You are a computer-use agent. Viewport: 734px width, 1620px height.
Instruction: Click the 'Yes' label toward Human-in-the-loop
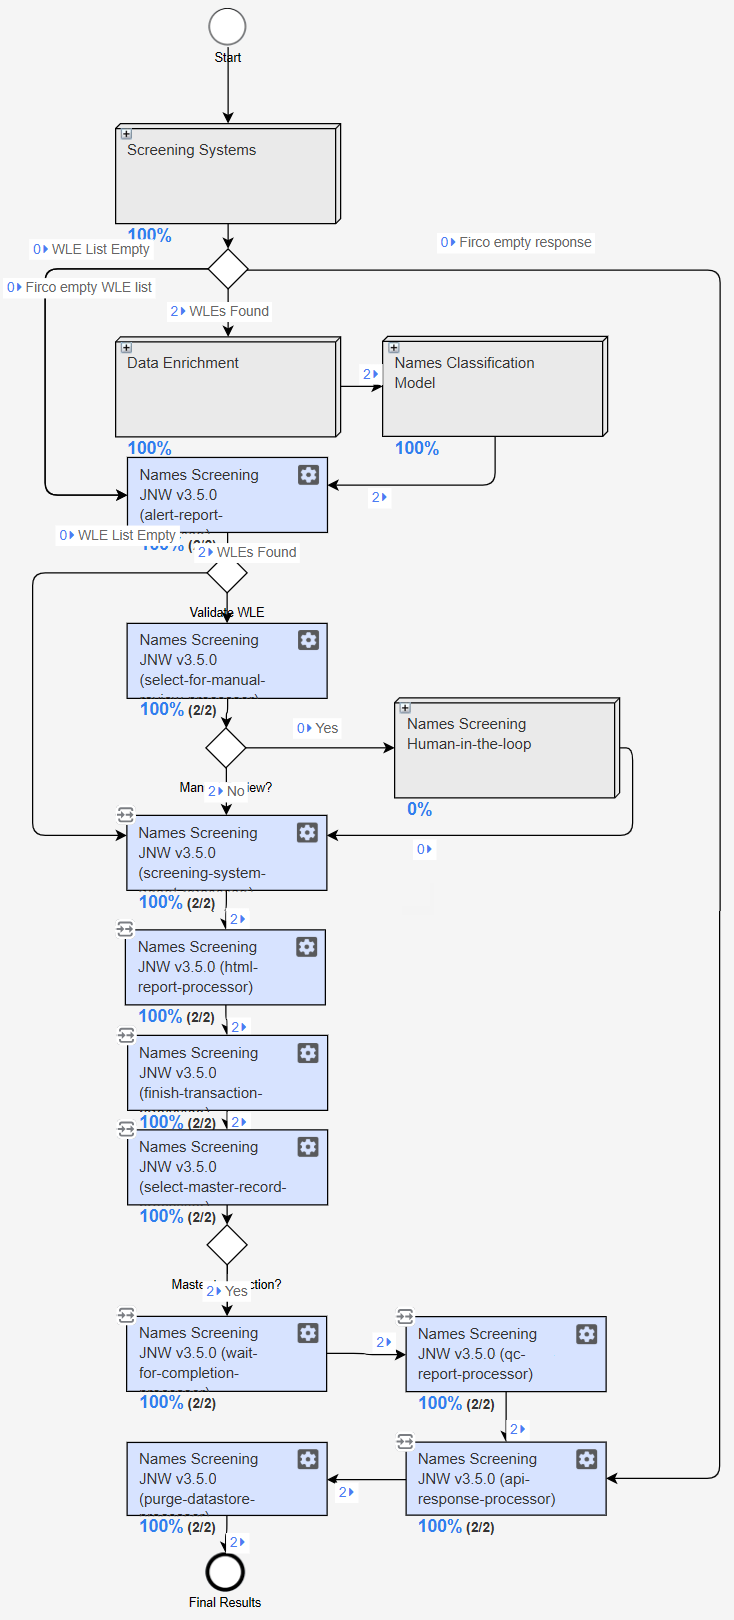(x=317, y=728)
